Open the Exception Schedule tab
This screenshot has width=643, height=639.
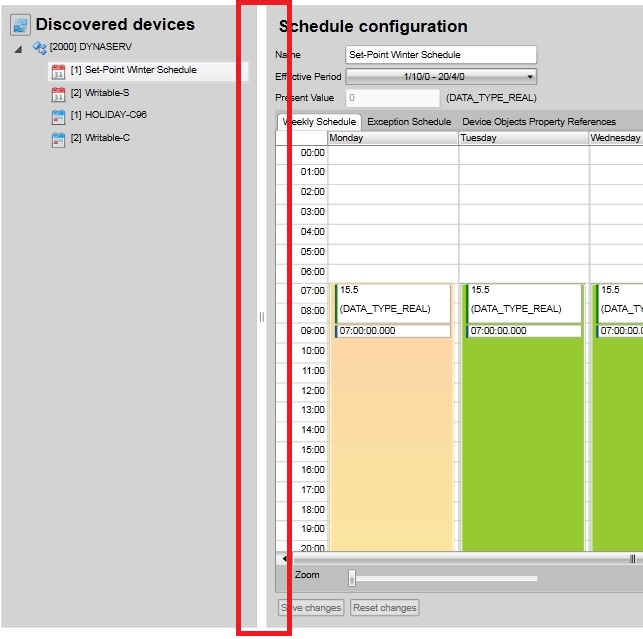tap(409, 122)
